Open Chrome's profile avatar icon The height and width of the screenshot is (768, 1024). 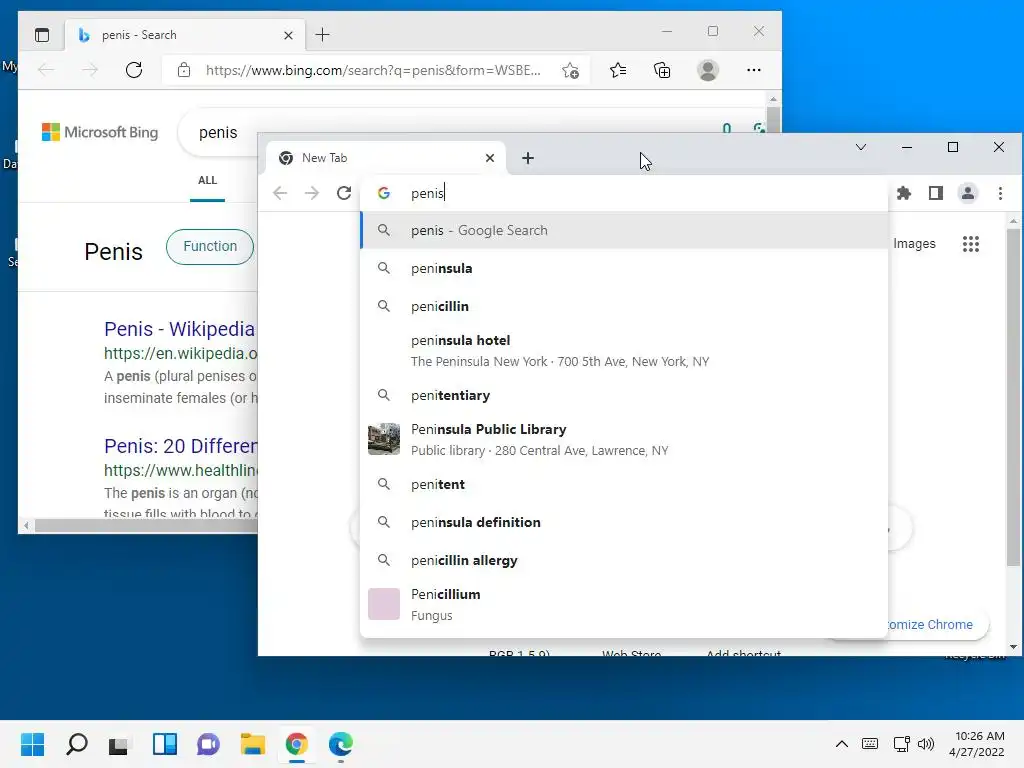(x=968, y=193)
